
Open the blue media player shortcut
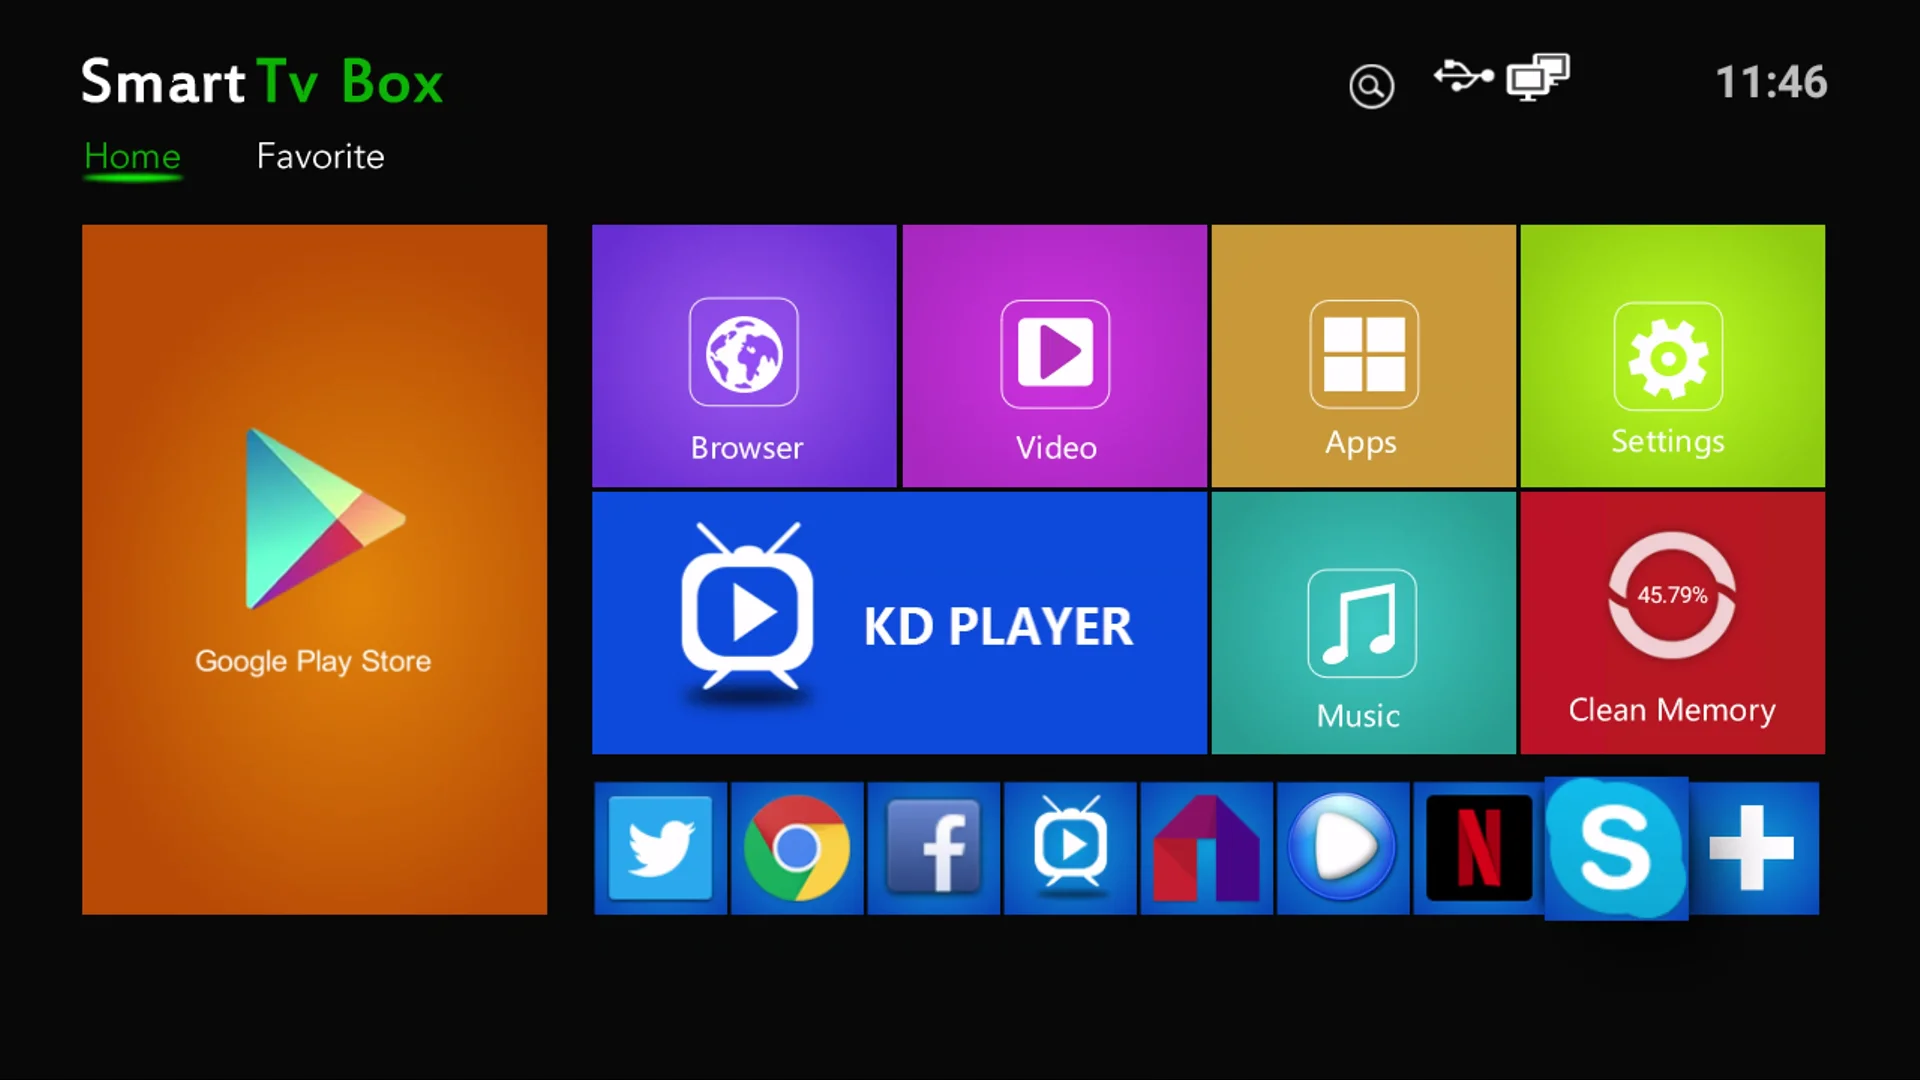(1342, 848)
